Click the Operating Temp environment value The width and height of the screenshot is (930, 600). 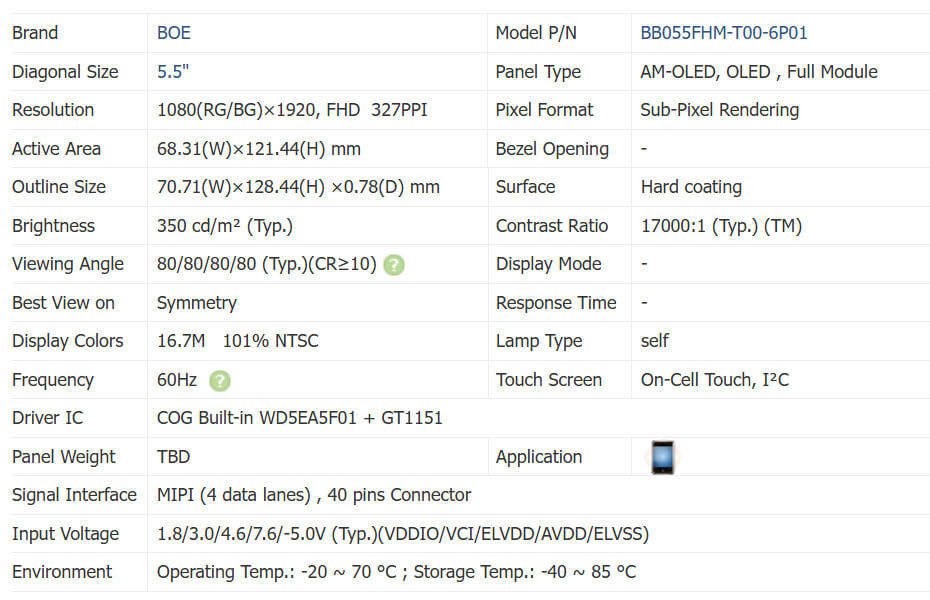[396, 572]
